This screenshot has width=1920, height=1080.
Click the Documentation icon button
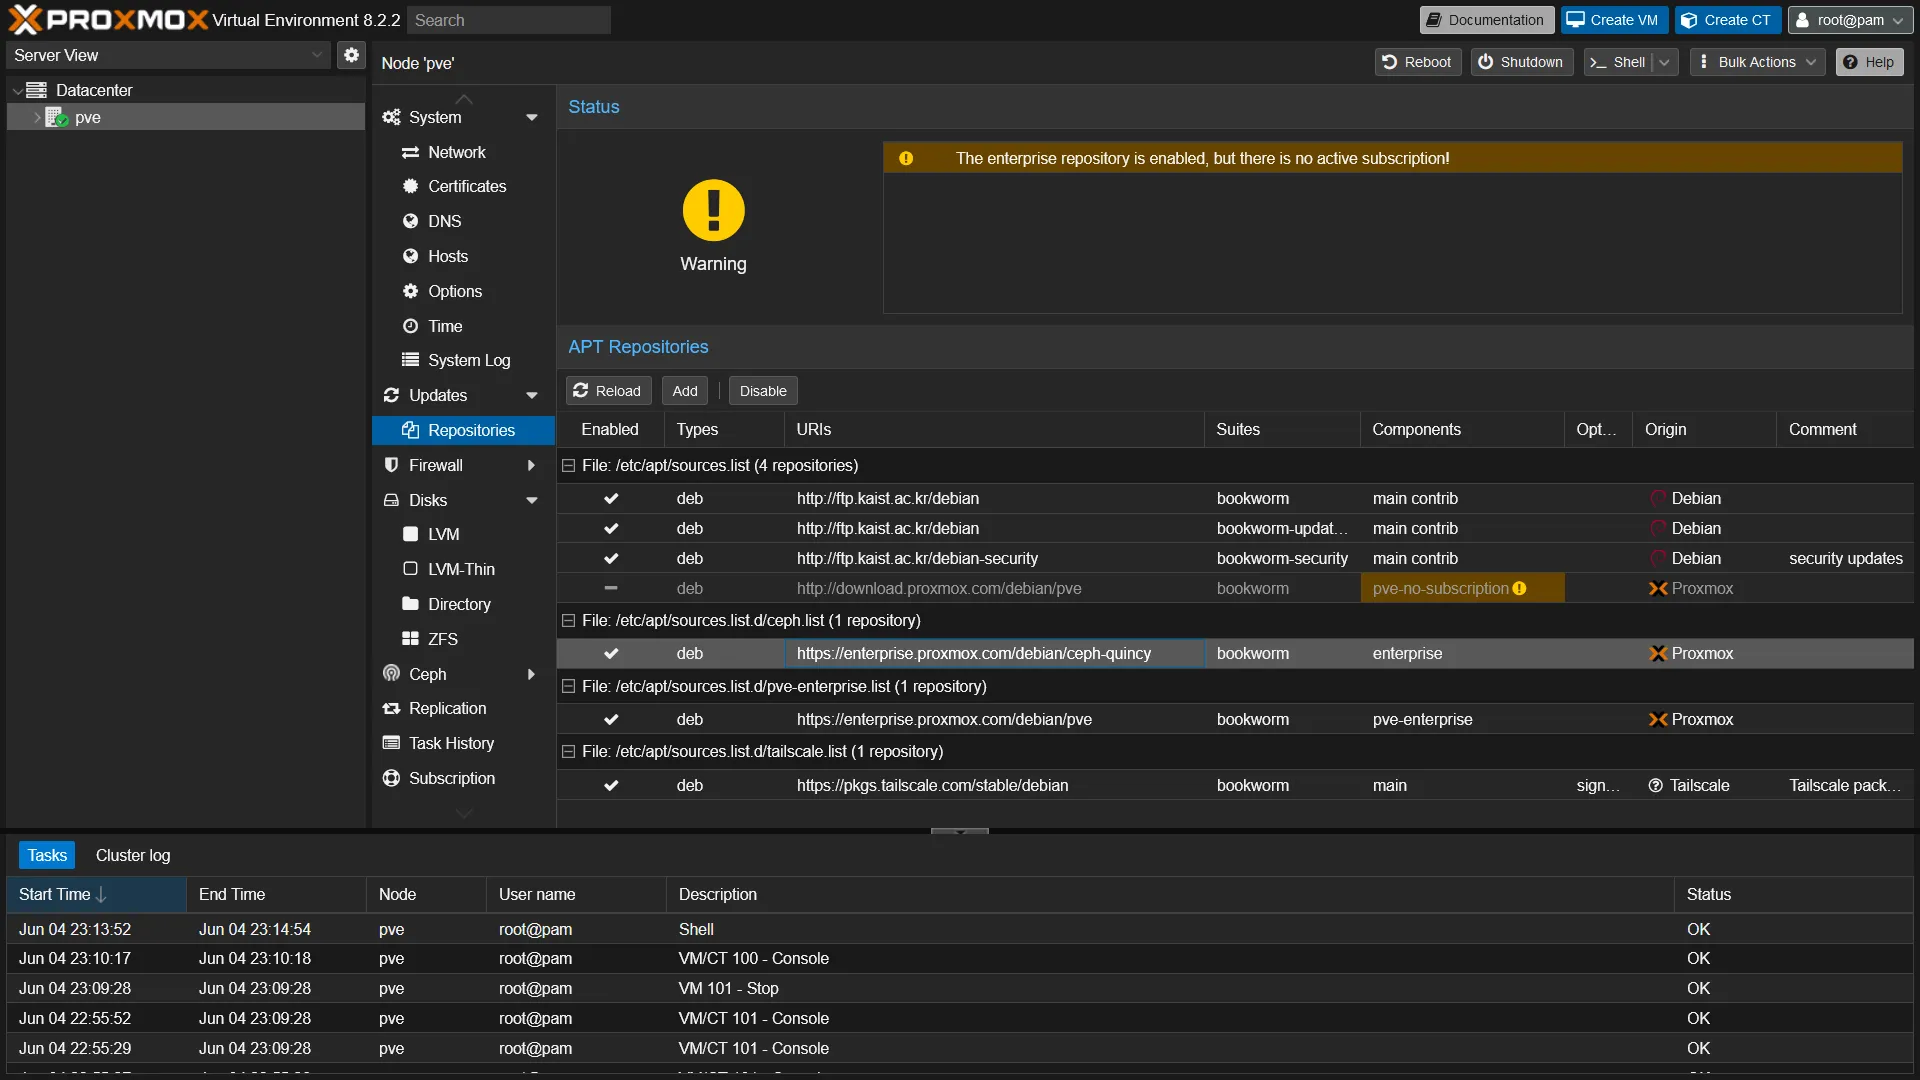[x=1486, y=20]
